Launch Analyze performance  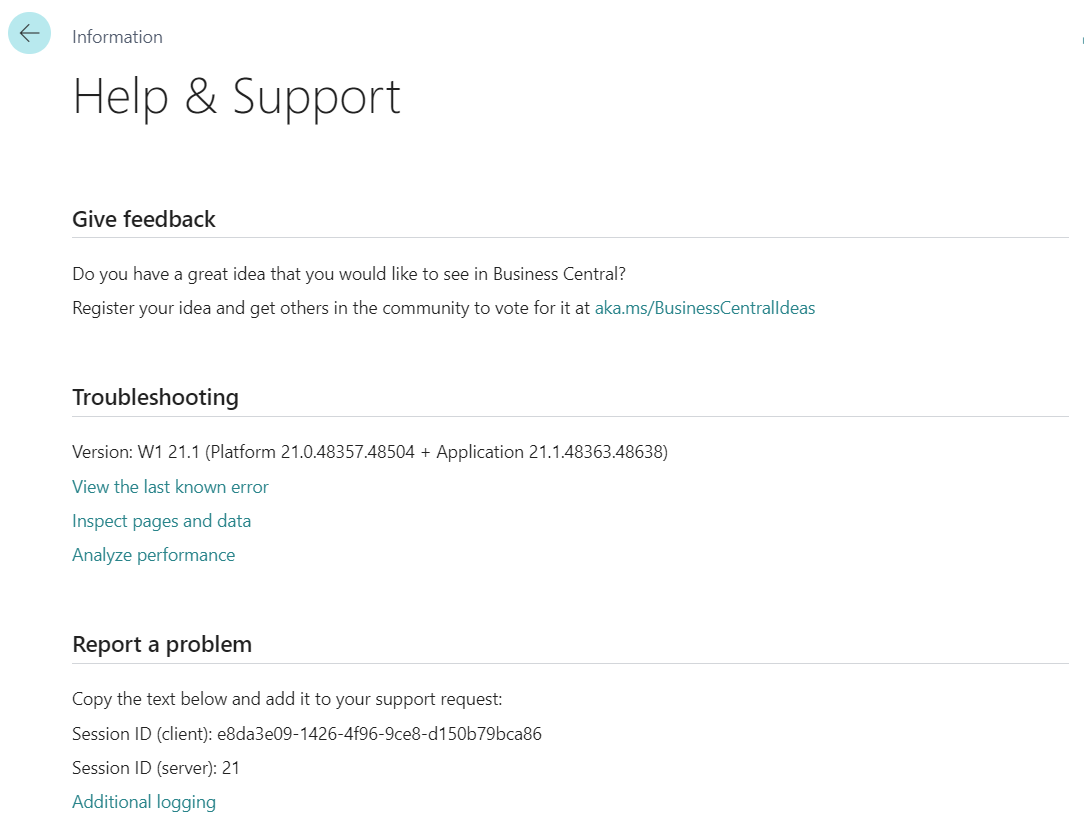[x=153, y=555]
